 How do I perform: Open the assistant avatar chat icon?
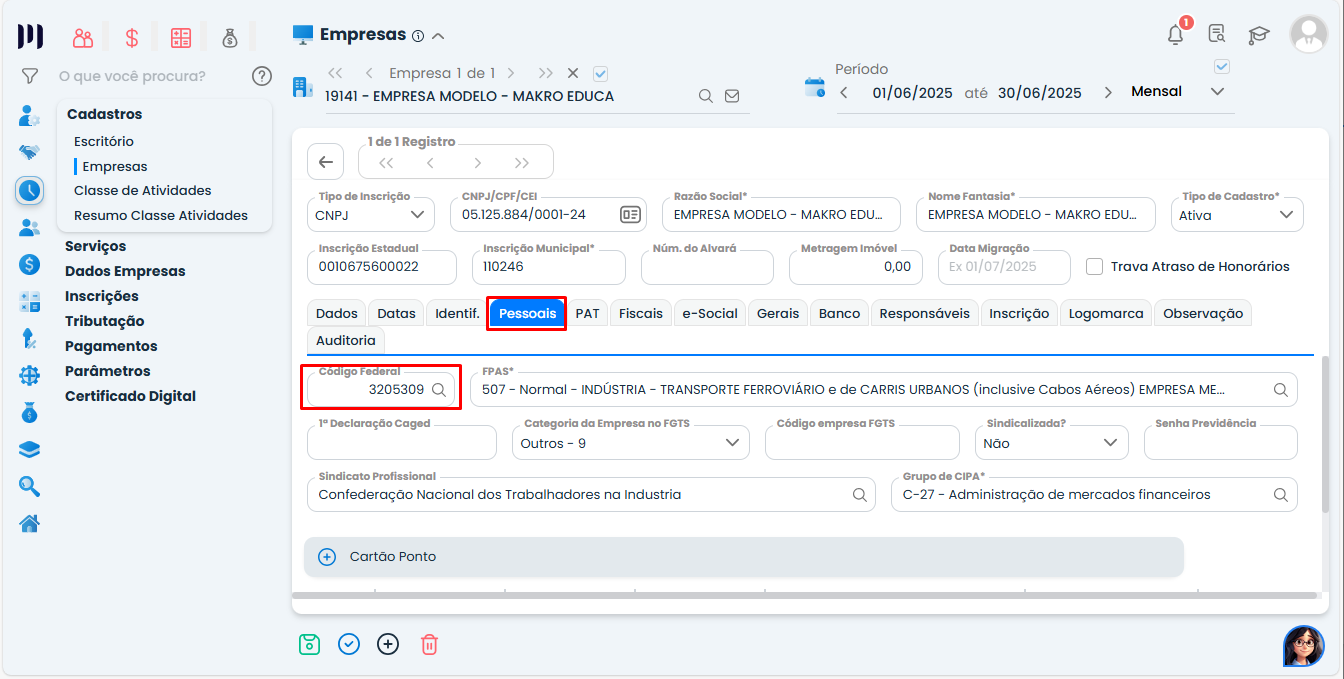[x=1304, y=646]
